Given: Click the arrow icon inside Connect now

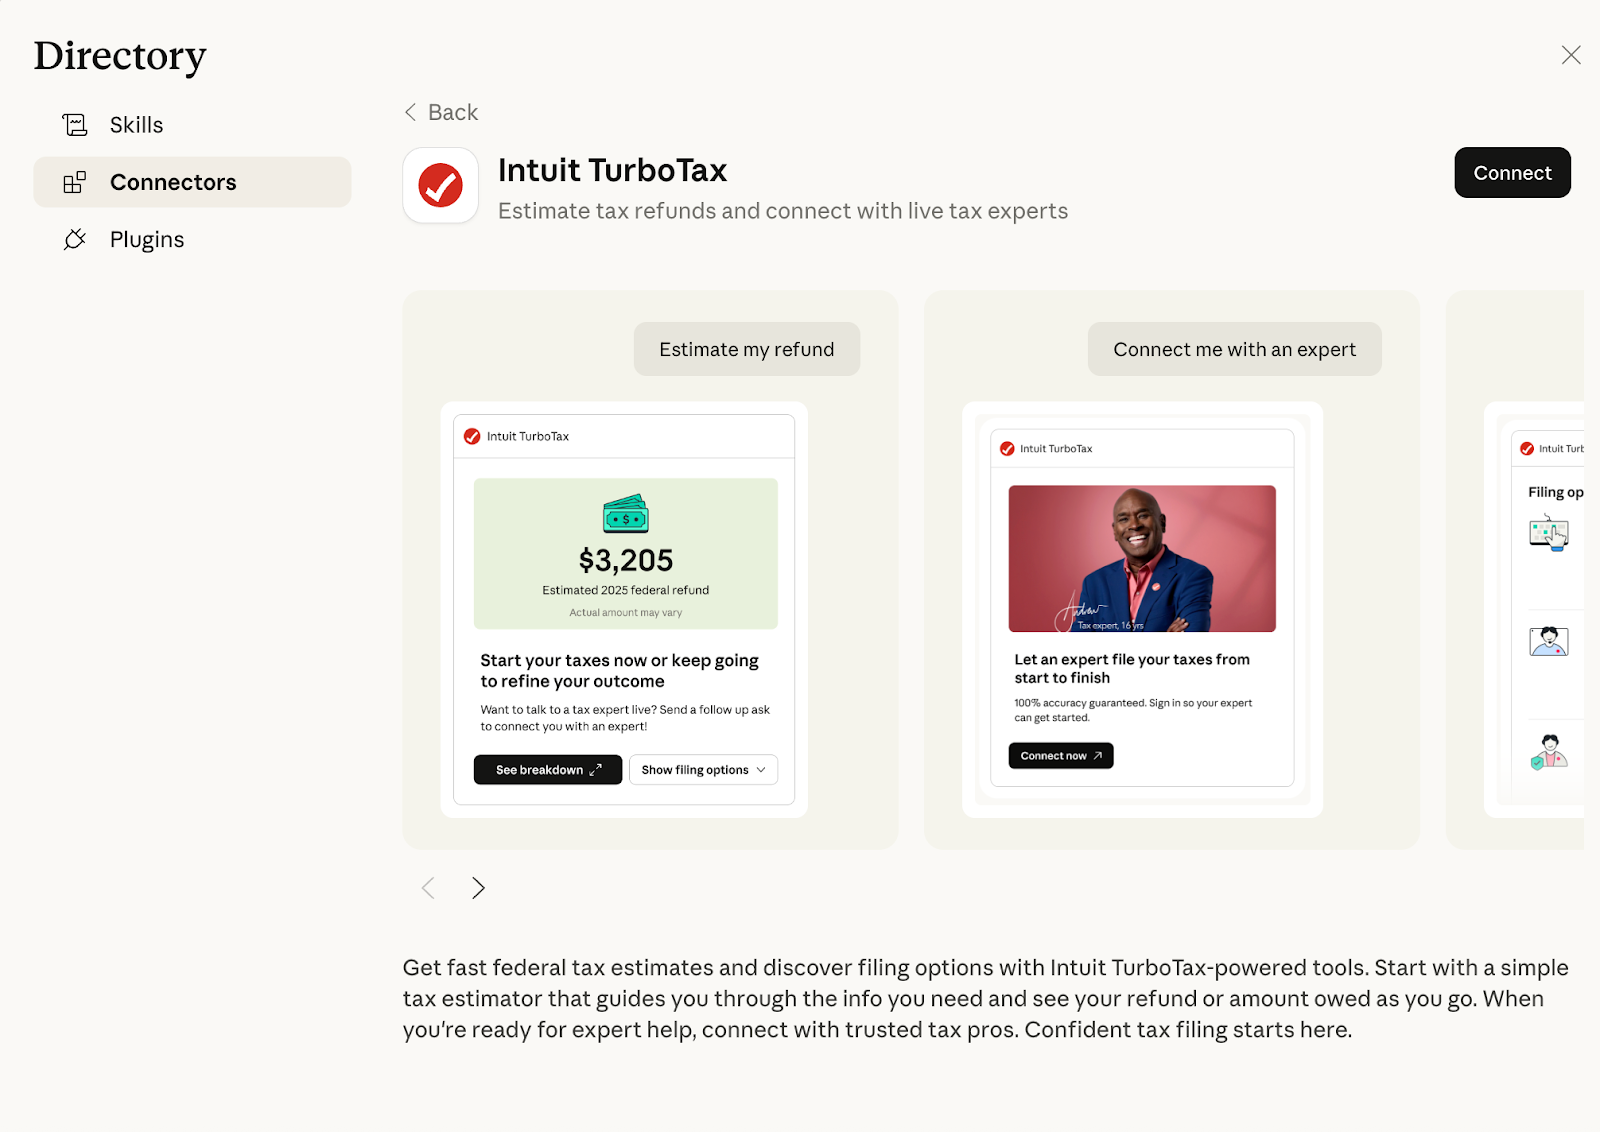Looking at the screenshot, I should [x=1097, y=755].
